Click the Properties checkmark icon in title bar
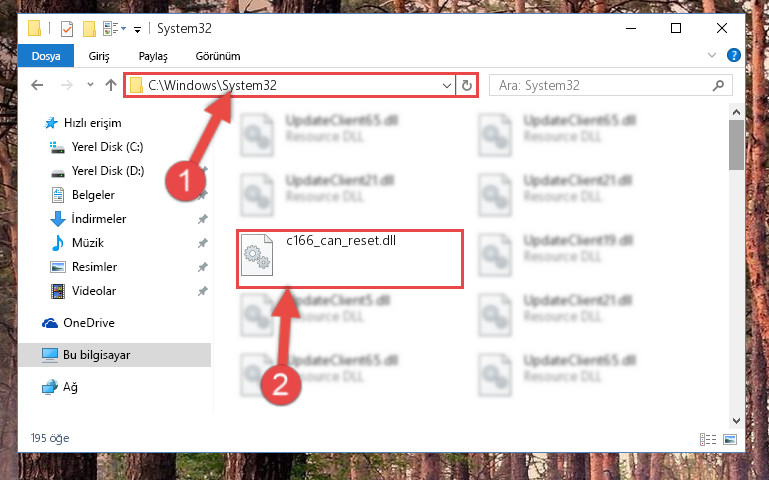Screen dimensions: 769x480 click(67, 28)
